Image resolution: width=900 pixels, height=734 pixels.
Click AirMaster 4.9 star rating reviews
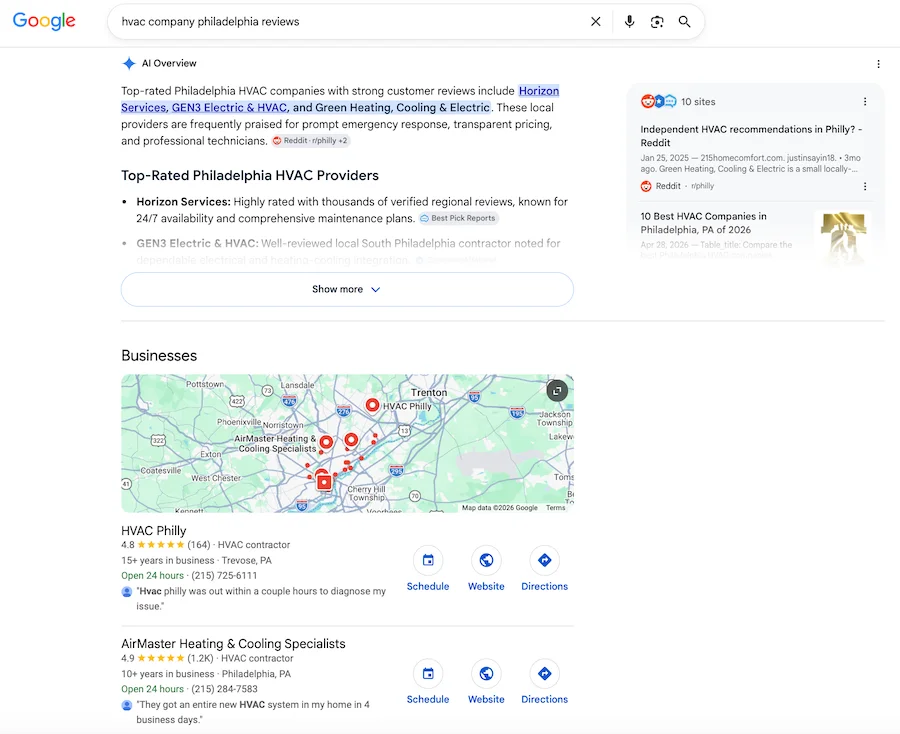pyautogui.click(x=167, y=658)
